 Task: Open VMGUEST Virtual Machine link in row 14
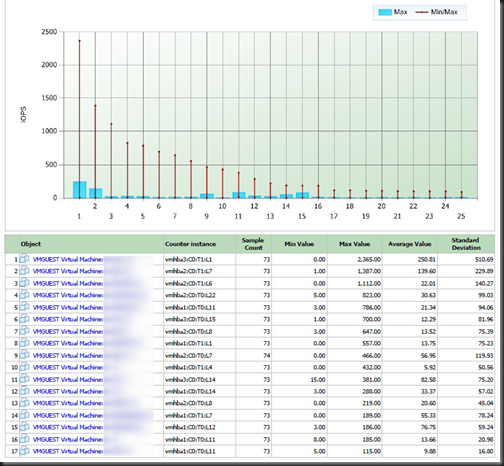pos(68,416)
